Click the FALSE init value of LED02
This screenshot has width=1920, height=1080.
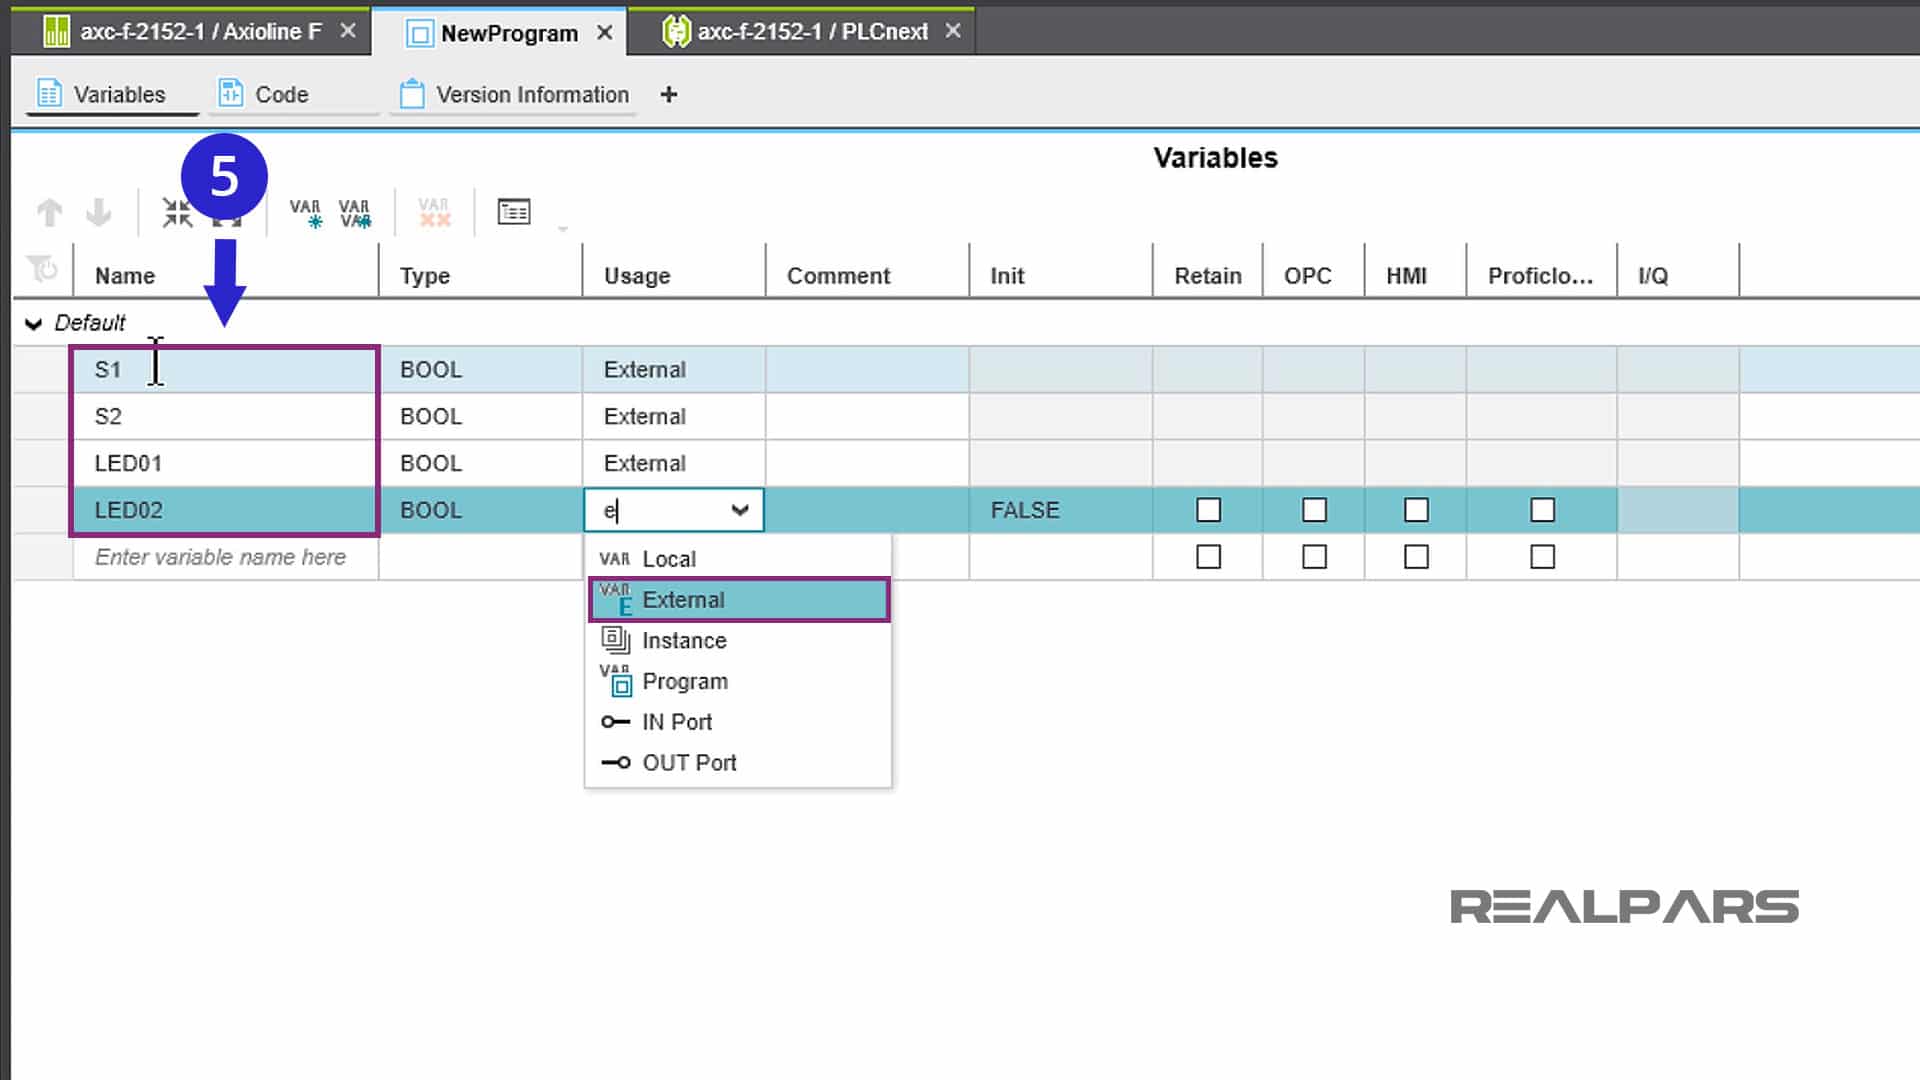point(1060,510)
